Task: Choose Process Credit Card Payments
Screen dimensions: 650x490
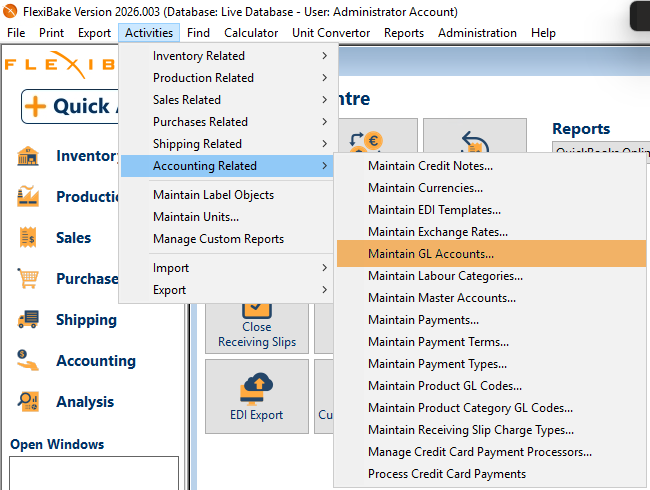Action: tap(491, 473)
